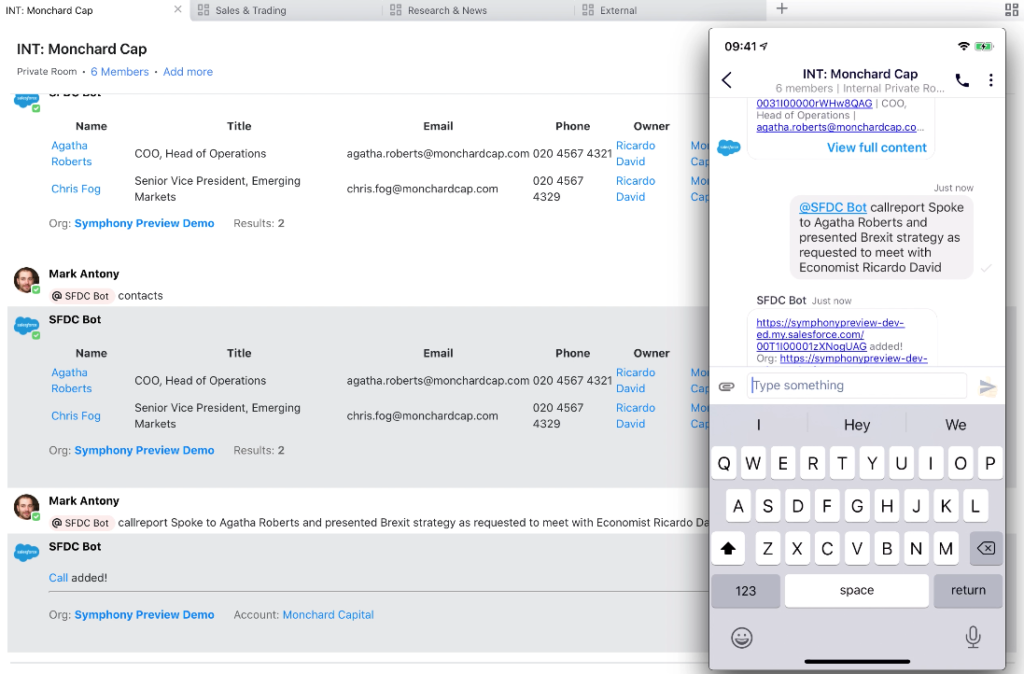Viewport: 1024px width, 674px height.
Task: Click the SFDC Bot Salesforce avatar above Call added
Action: (27, 553)
